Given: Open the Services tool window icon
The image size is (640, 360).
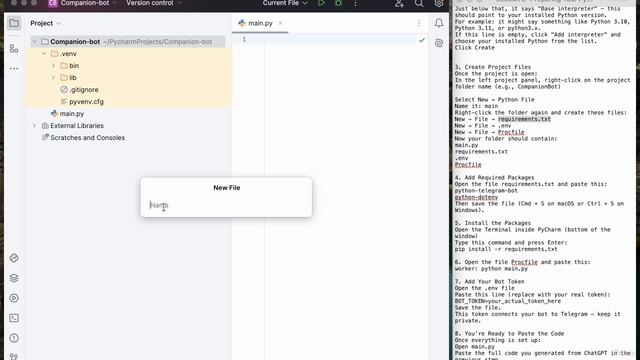Looking at the screenshot, I should click(14, 298).
